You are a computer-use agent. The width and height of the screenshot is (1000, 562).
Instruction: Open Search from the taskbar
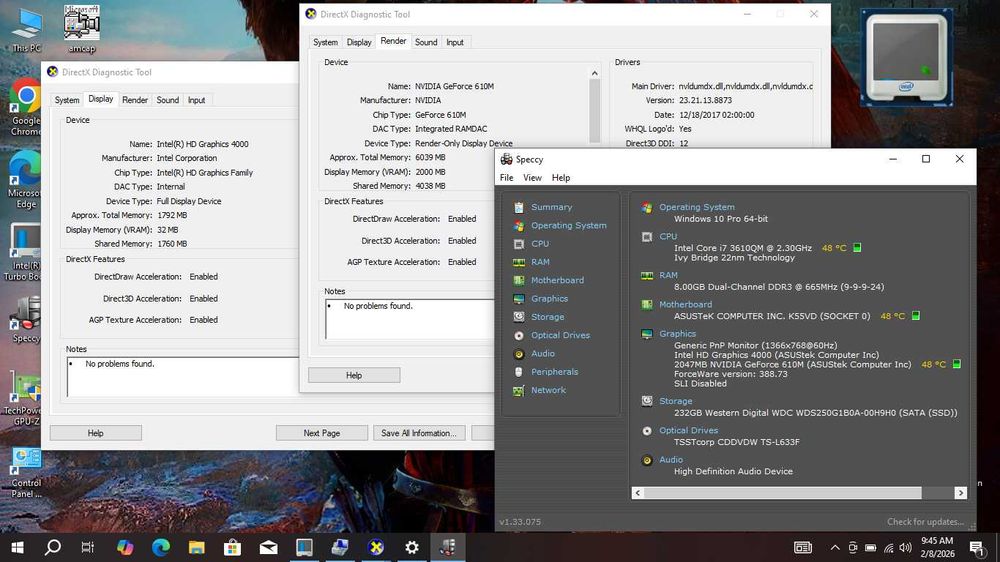(54, 547)
